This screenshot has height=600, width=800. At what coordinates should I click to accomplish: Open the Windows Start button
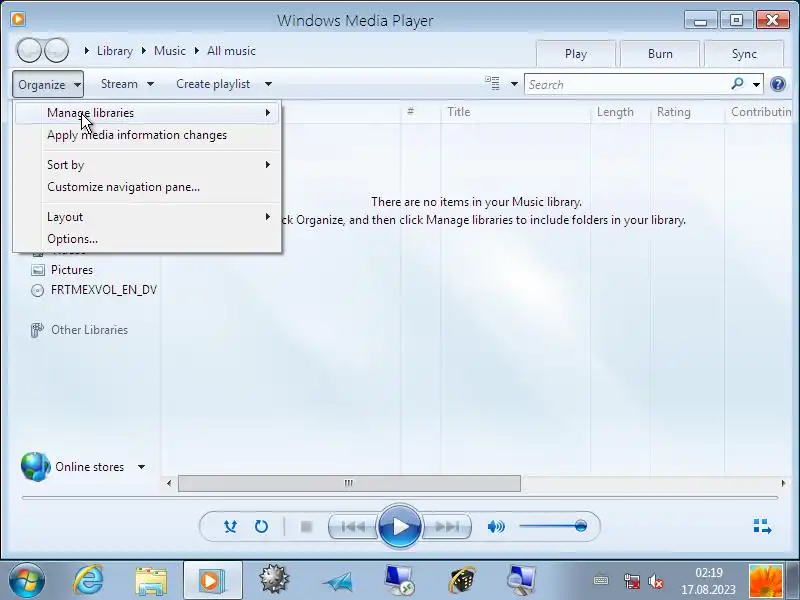27,580
